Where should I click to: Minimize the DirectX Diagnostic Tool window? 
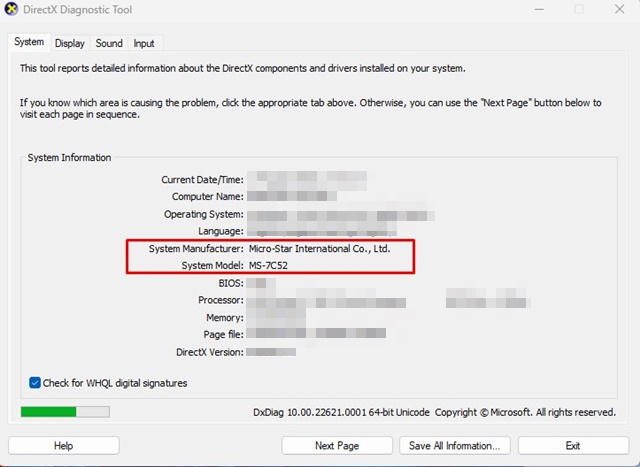[x=539, y=9]
